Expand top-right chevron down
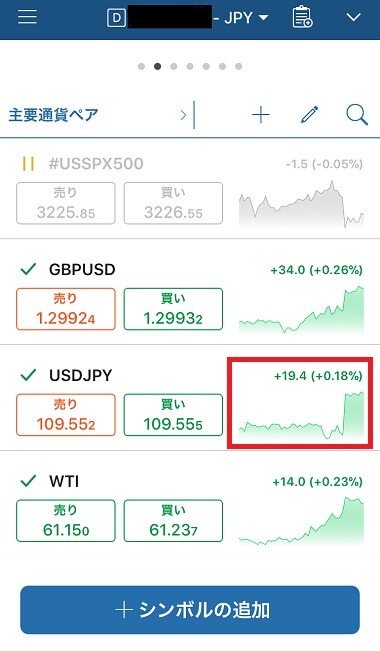Viewport: 380px width, 651px height. 353,17
